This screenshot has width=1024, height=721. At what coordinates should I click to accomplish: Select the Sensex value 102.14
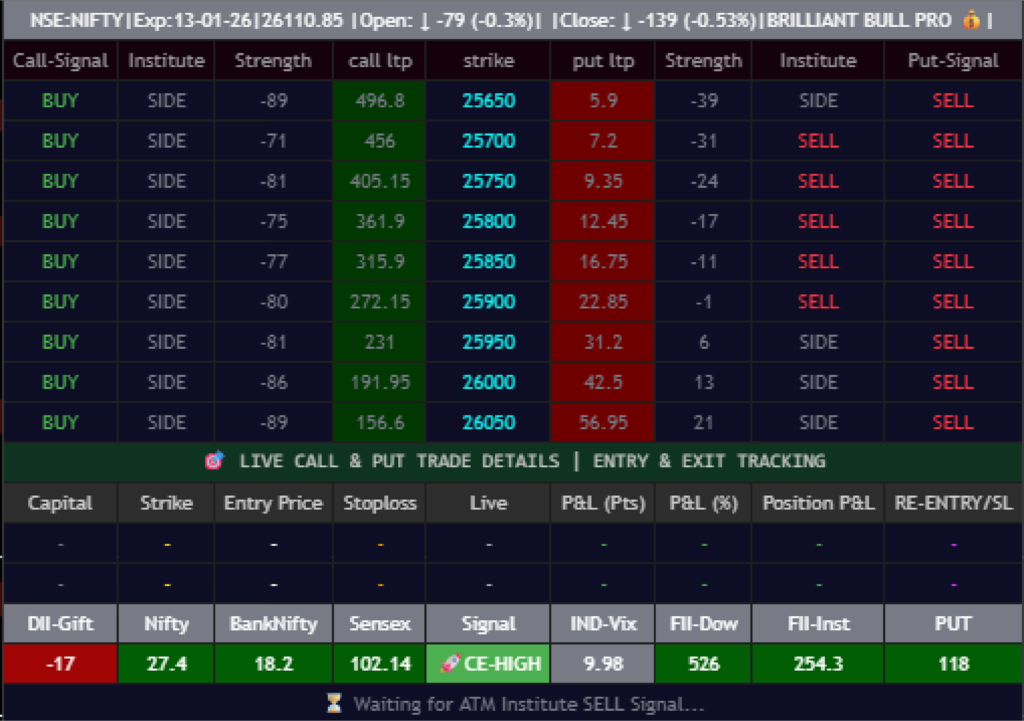[379, 664]
